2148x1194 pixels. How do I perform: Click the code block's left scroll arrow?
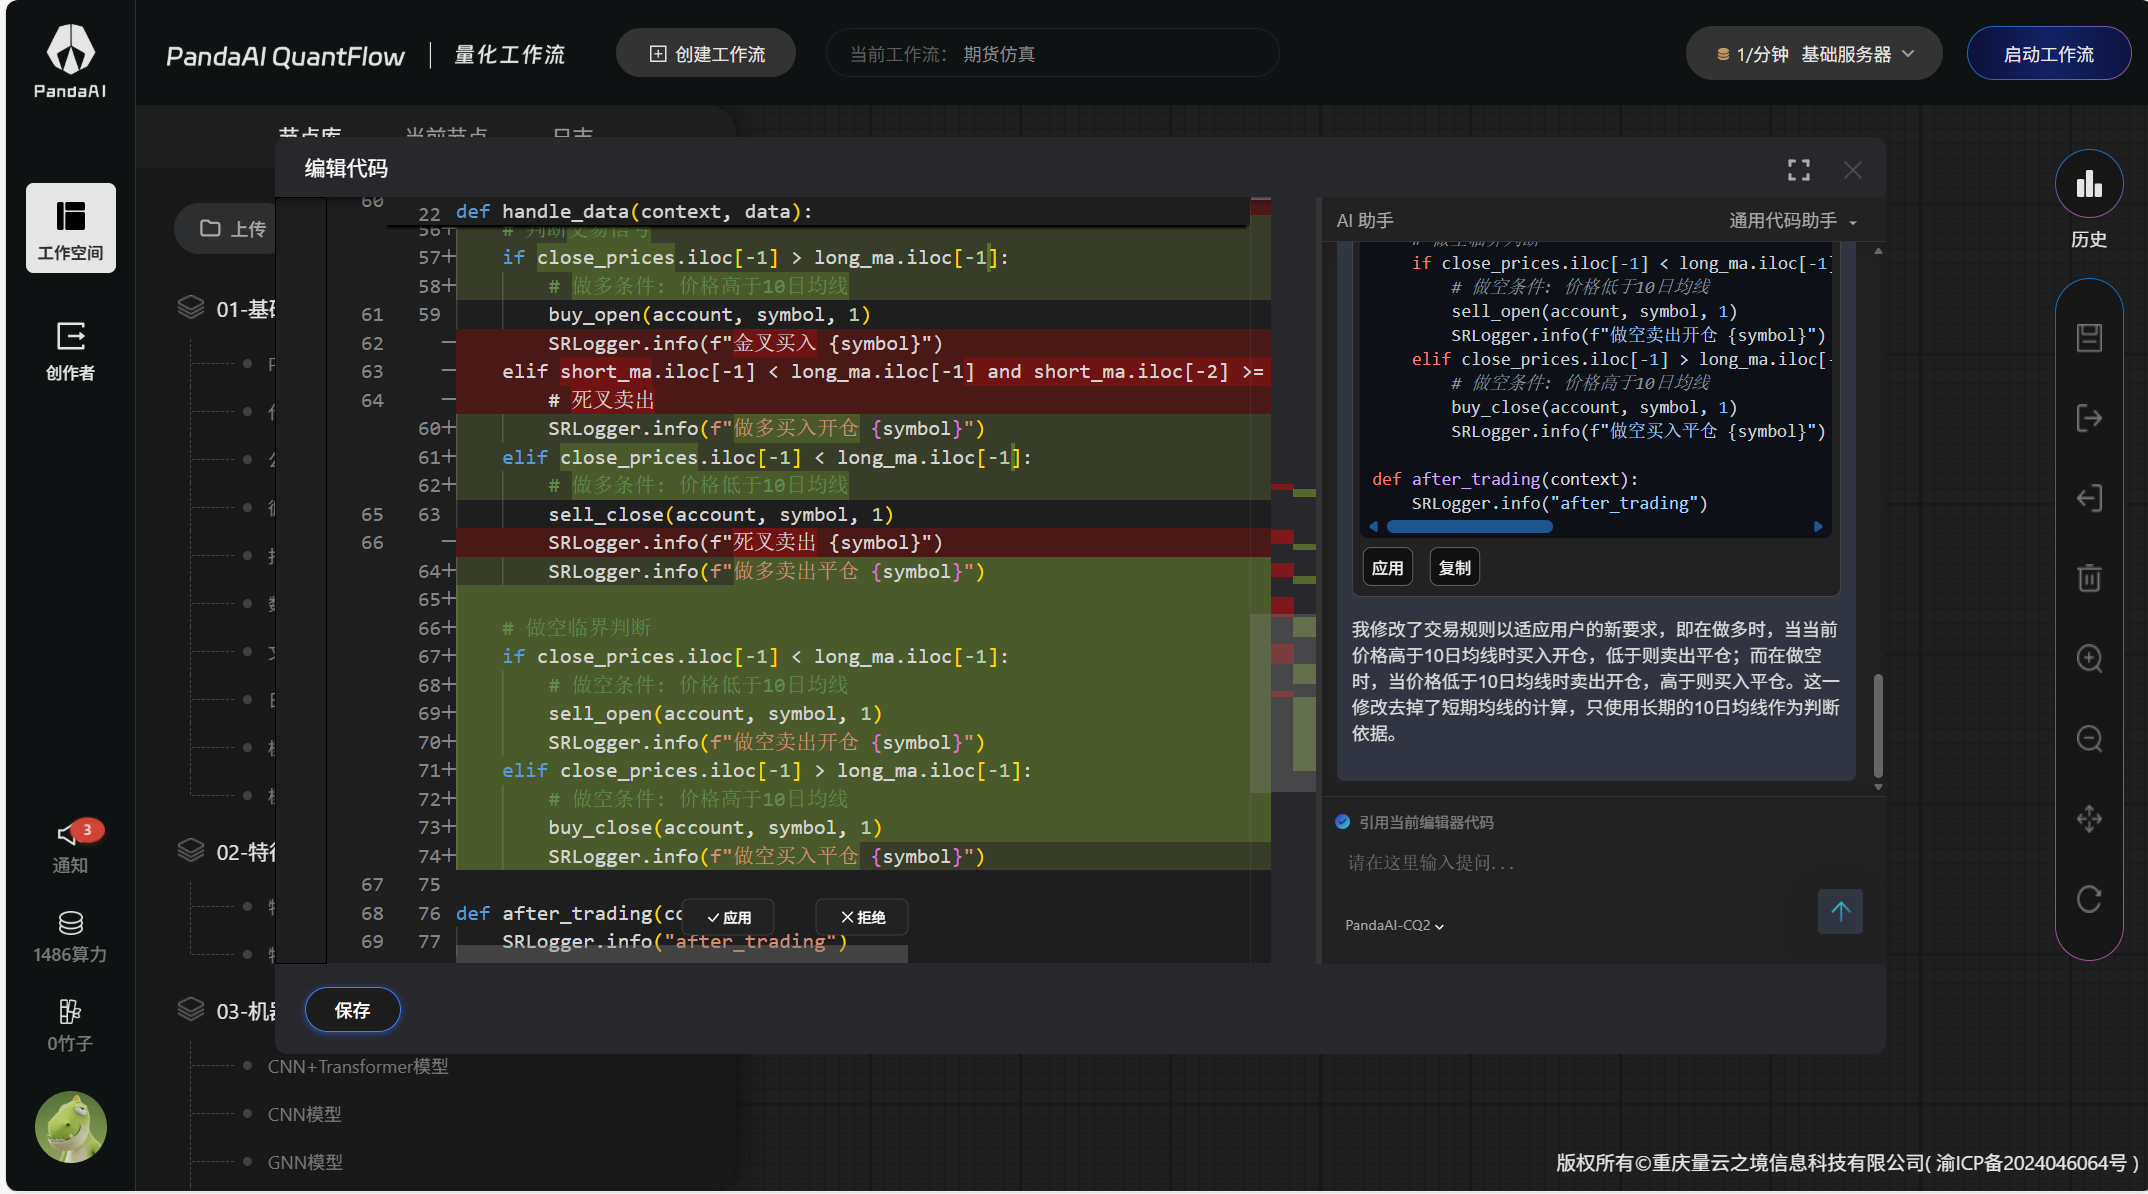(x=1374, y=527)
